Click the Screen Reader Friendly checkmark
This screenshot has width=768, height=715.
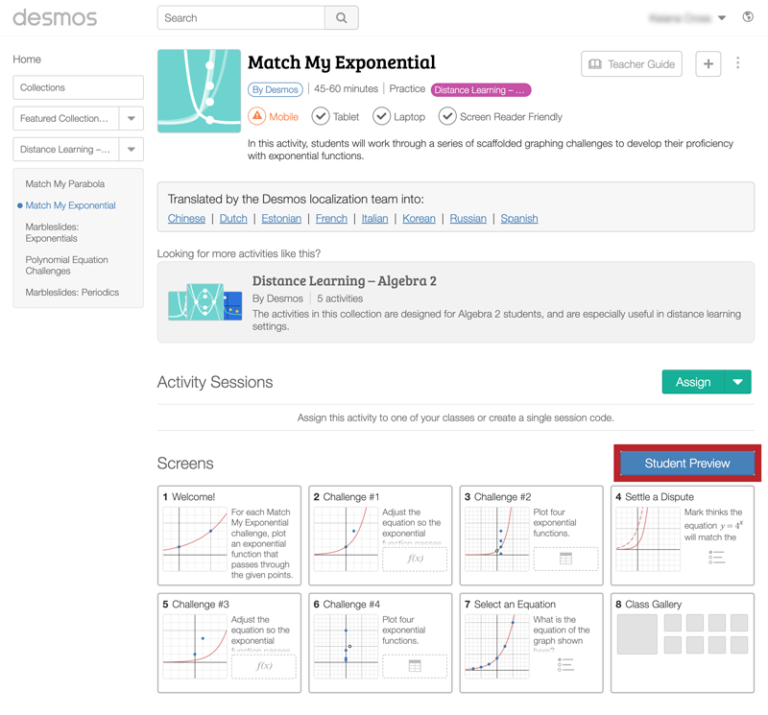[x=447, y=116]
